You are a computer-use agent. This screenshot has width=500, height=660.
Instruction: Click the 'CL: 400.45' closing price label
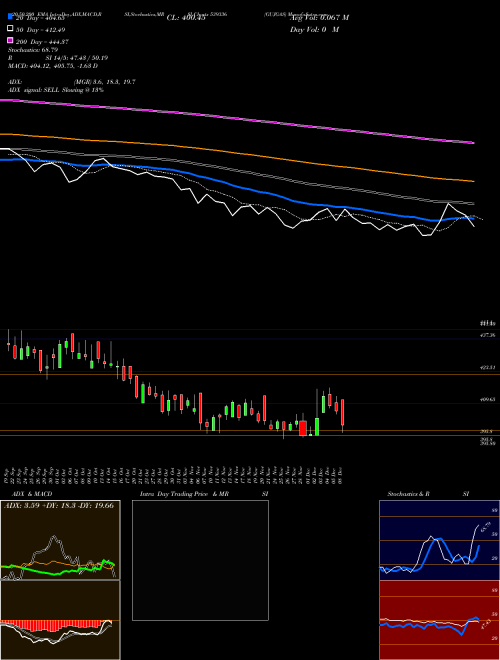(x=186, y=18)
